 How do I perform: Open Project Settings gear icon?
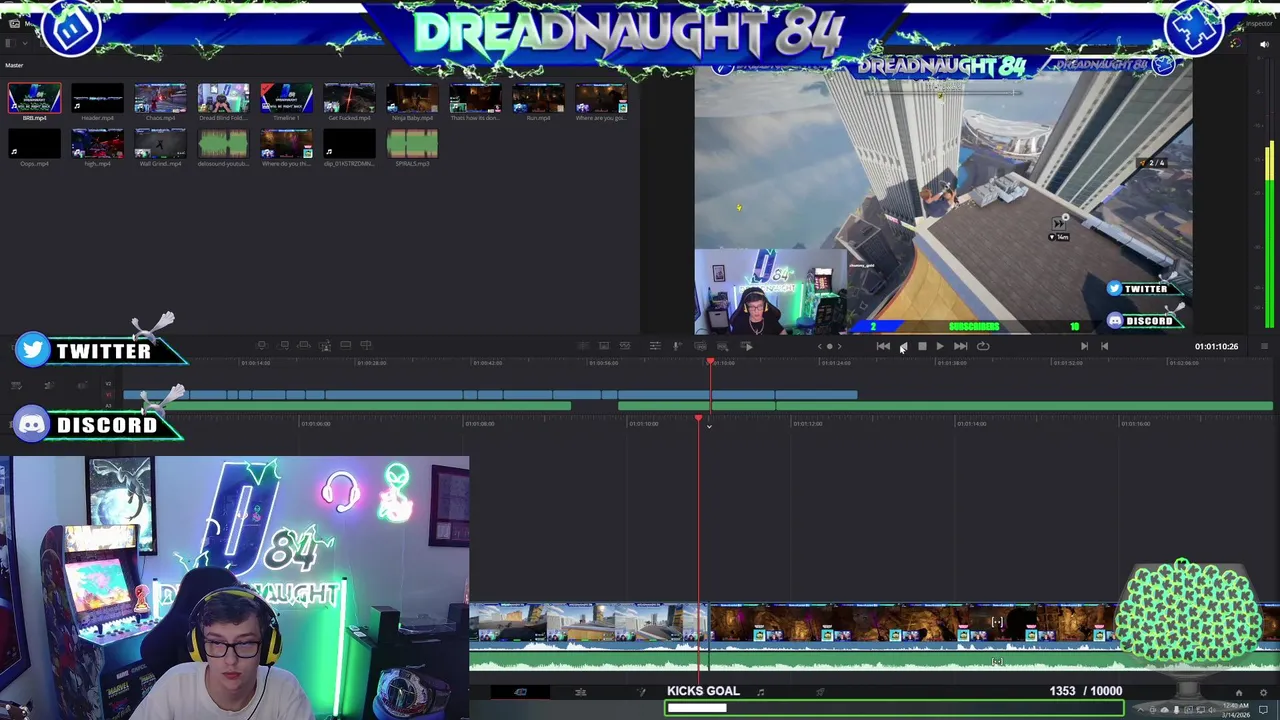[1263, 692]
